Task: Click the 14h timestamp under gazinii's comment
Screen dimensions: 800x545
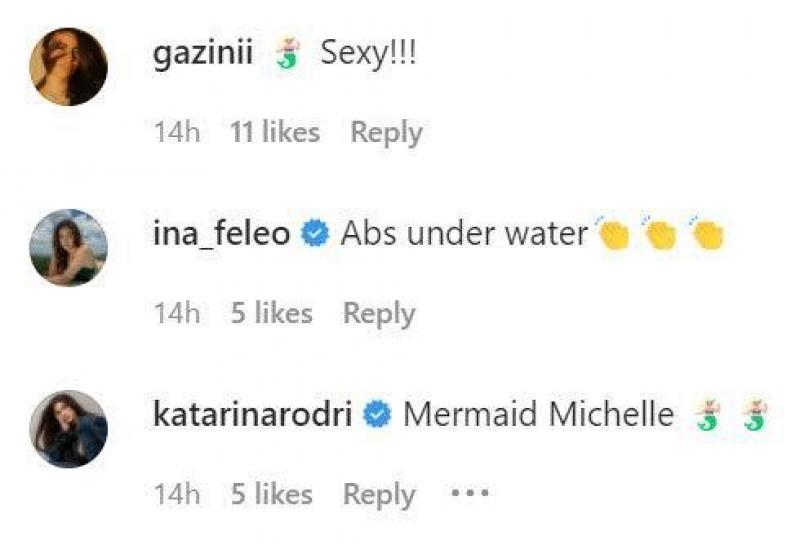Action: [177, 132]
